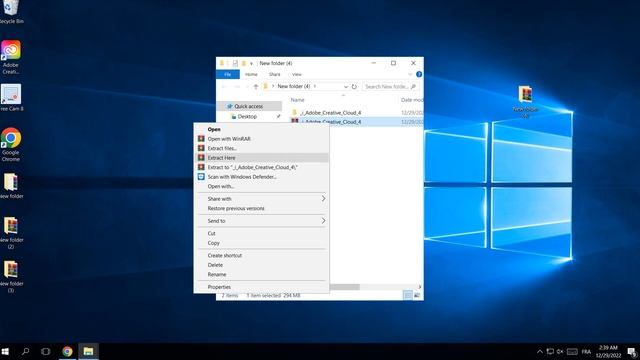Image resolution: width=640 pixels, height=360 pixels.
Task: Click Windows Defender shield icon in menu
Action: point(201,177)
